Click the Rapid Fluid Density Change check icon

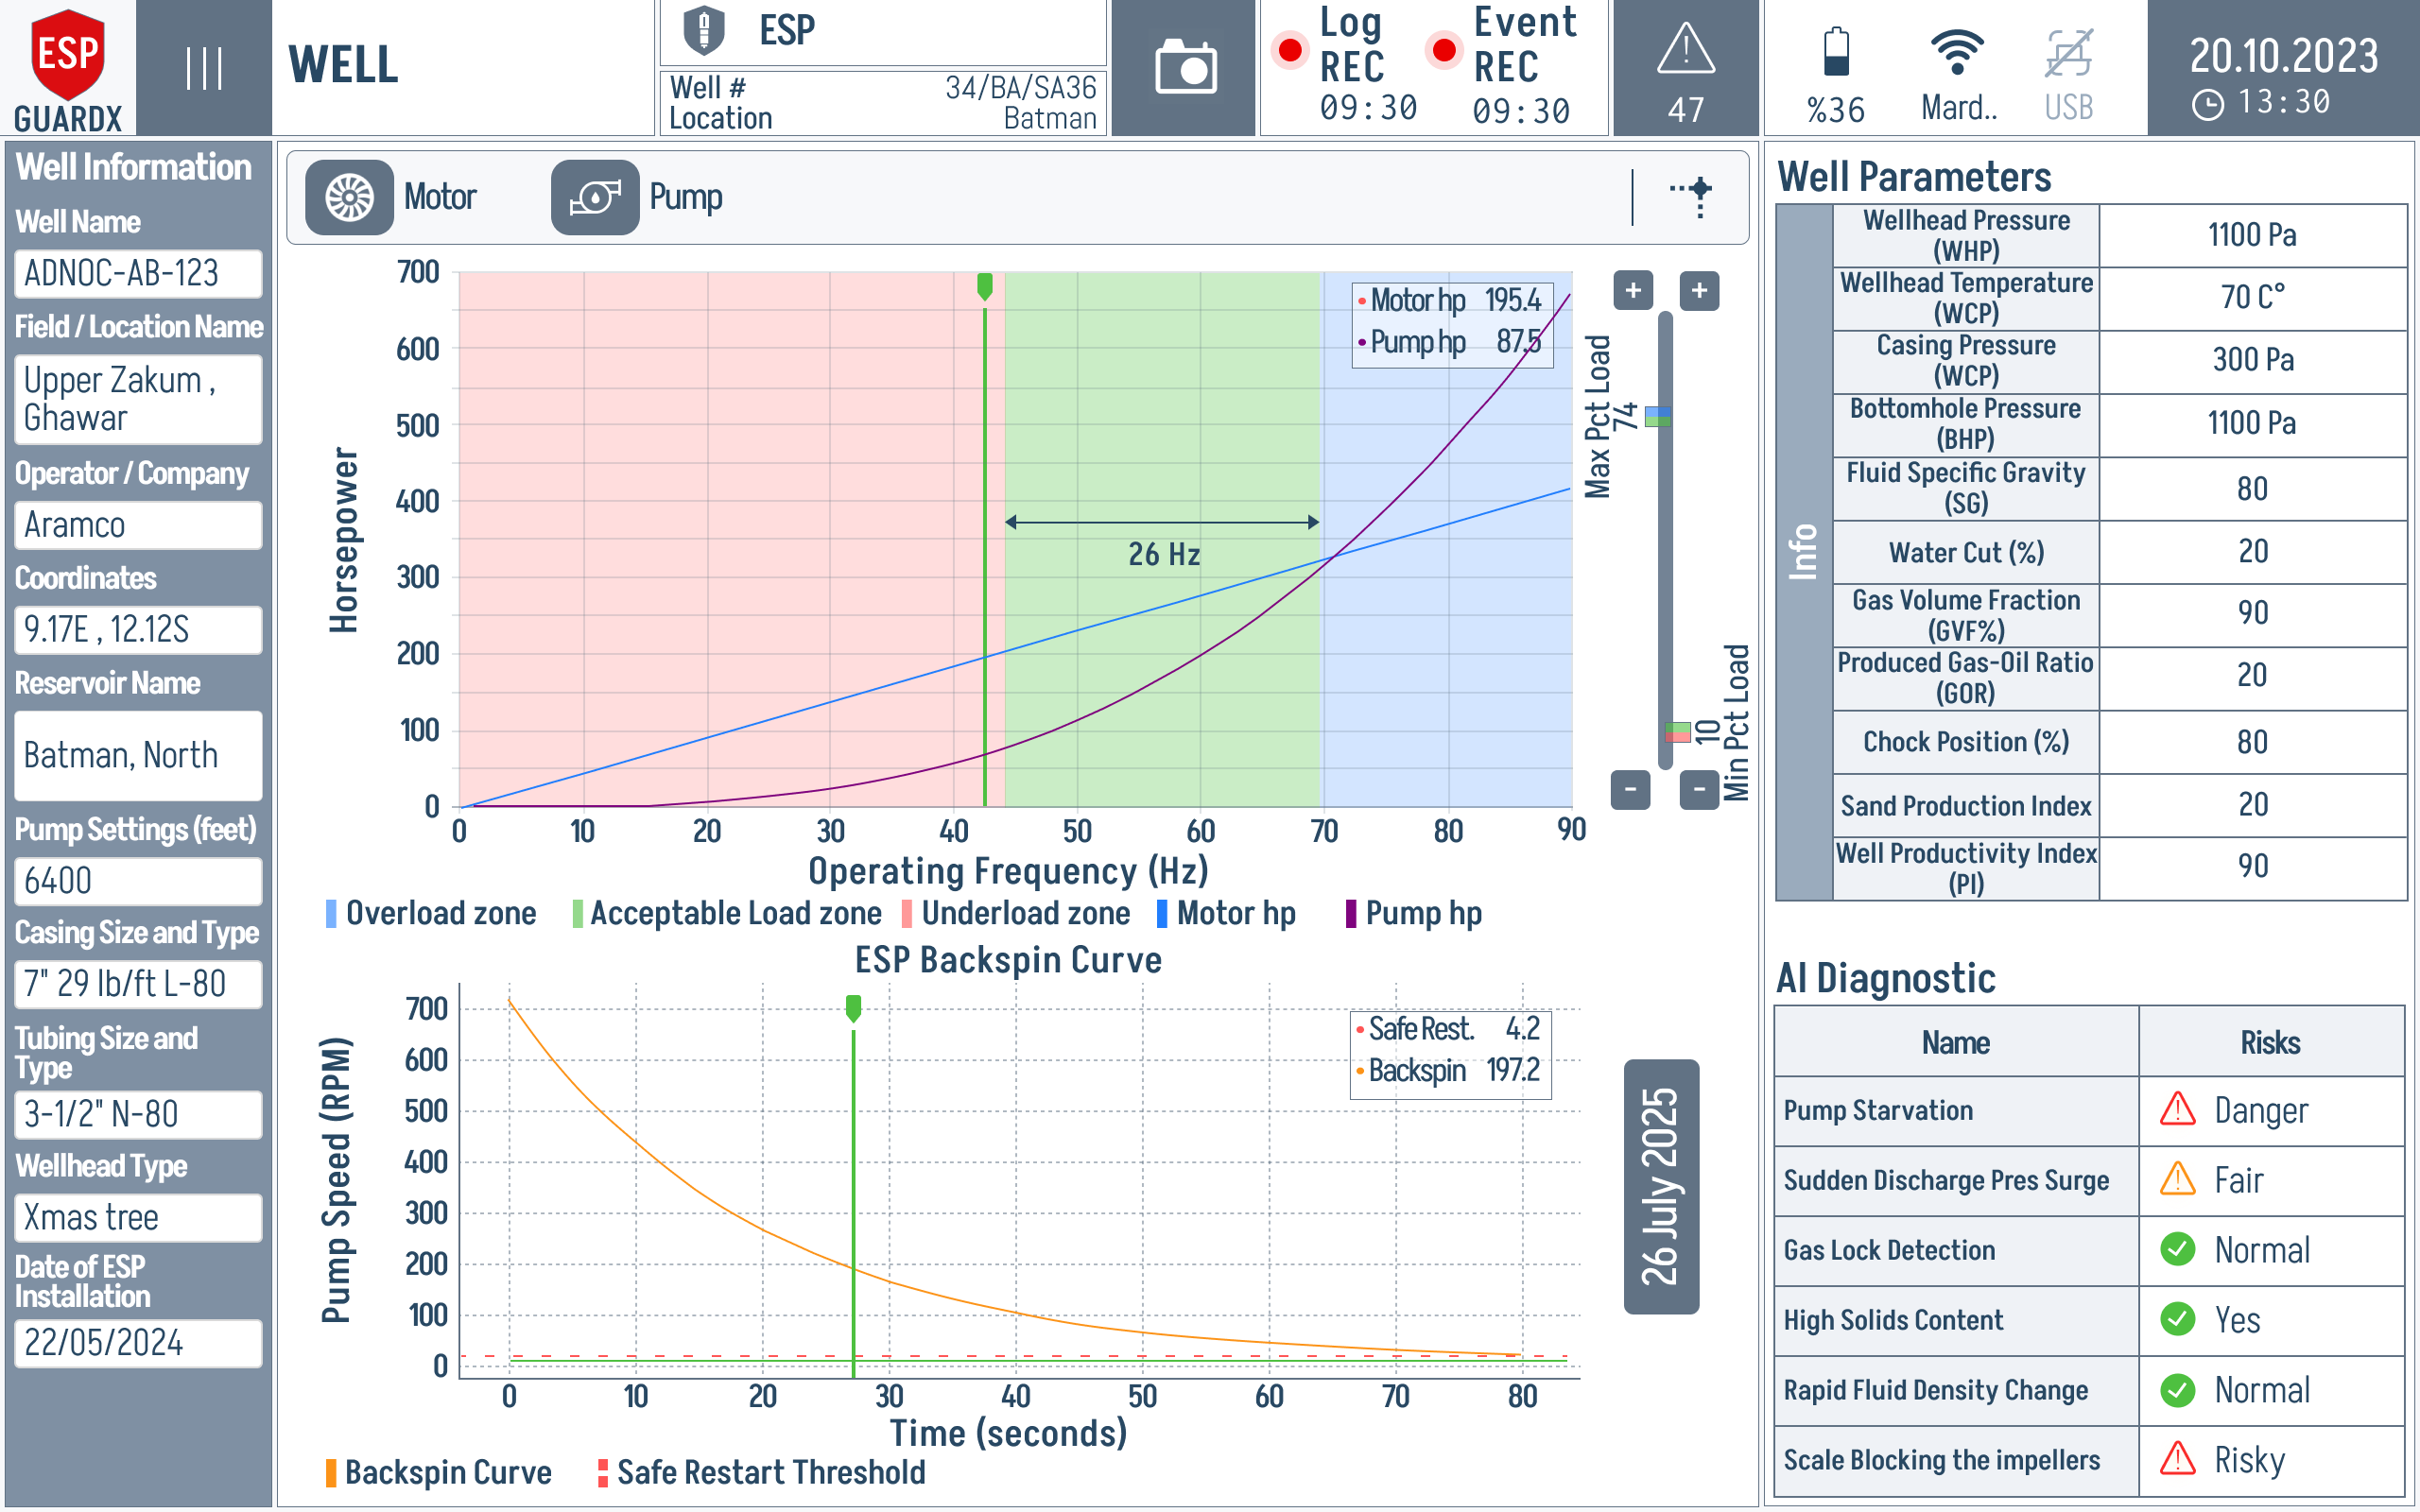2177,1390
